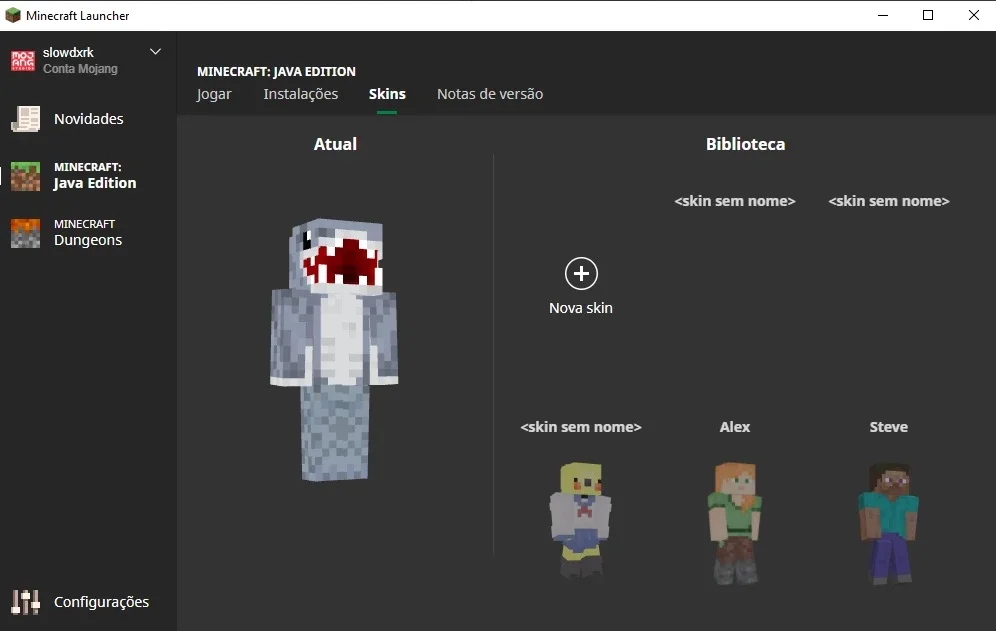
Task: Click the Biblioteca heading
Action: click(746, 144)
